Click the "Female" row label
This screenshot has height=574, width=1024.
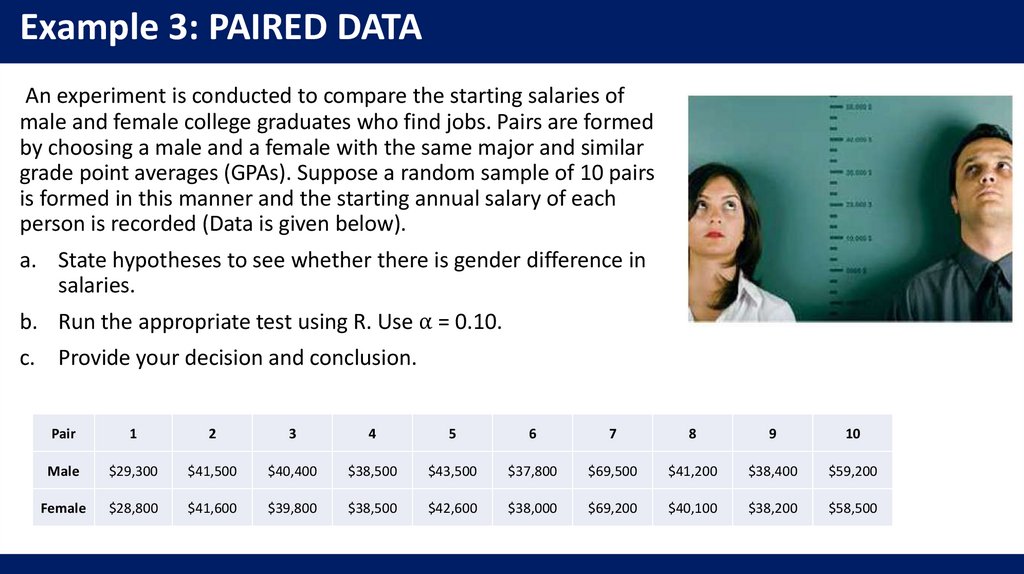coord(63,508)
